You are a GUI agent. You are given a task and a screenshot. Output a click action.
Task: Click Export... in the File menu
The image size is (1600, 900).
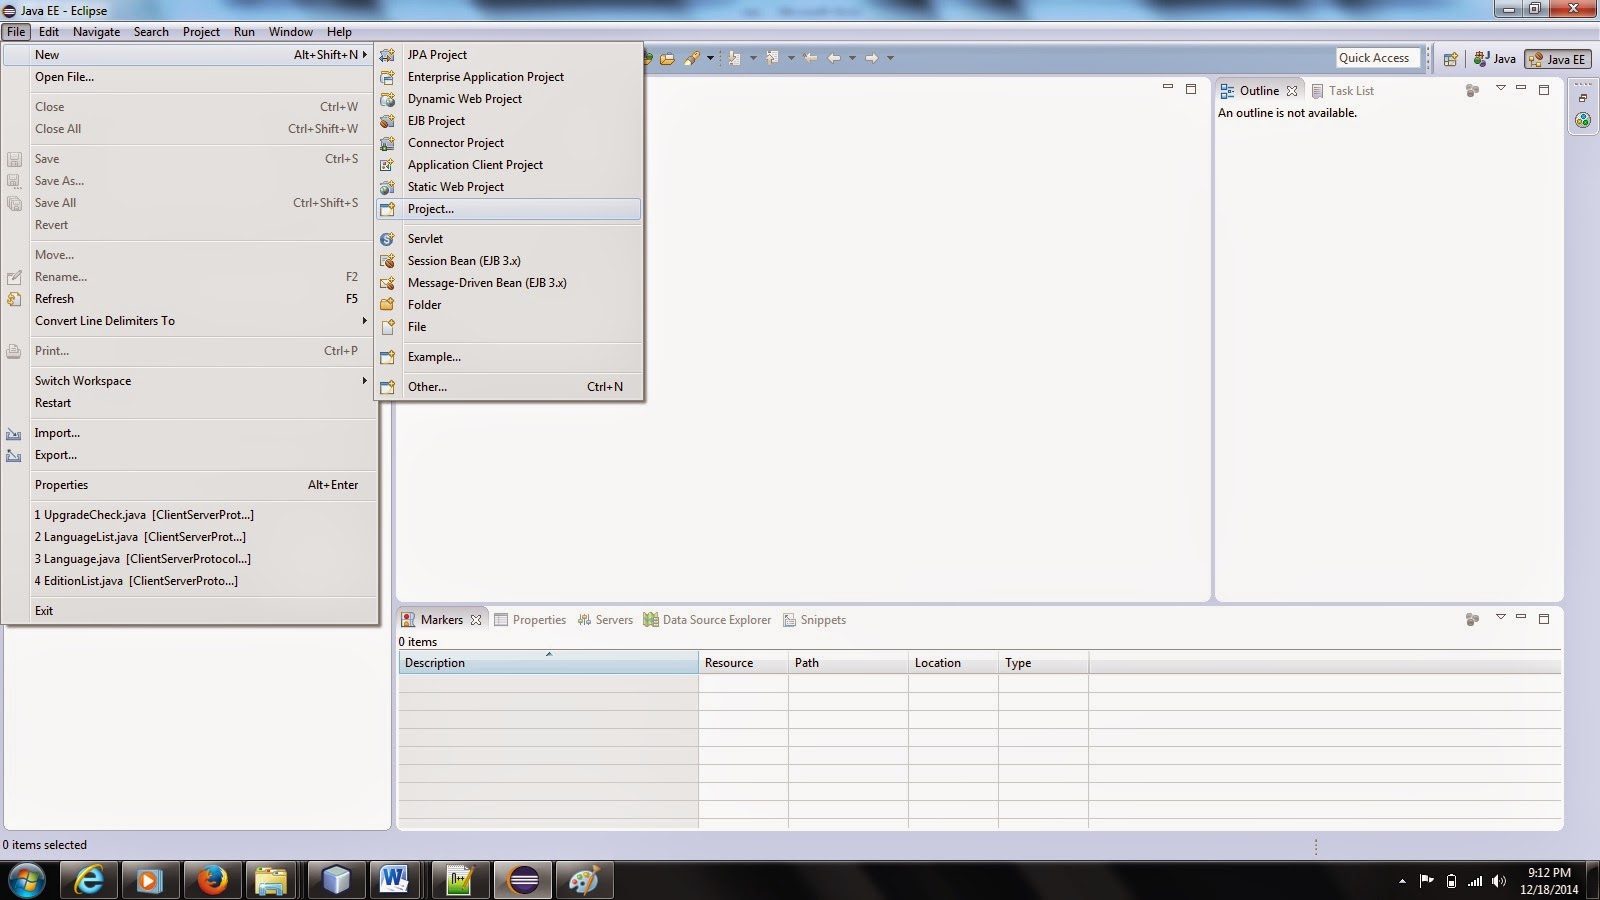click(x=190, y=455)
